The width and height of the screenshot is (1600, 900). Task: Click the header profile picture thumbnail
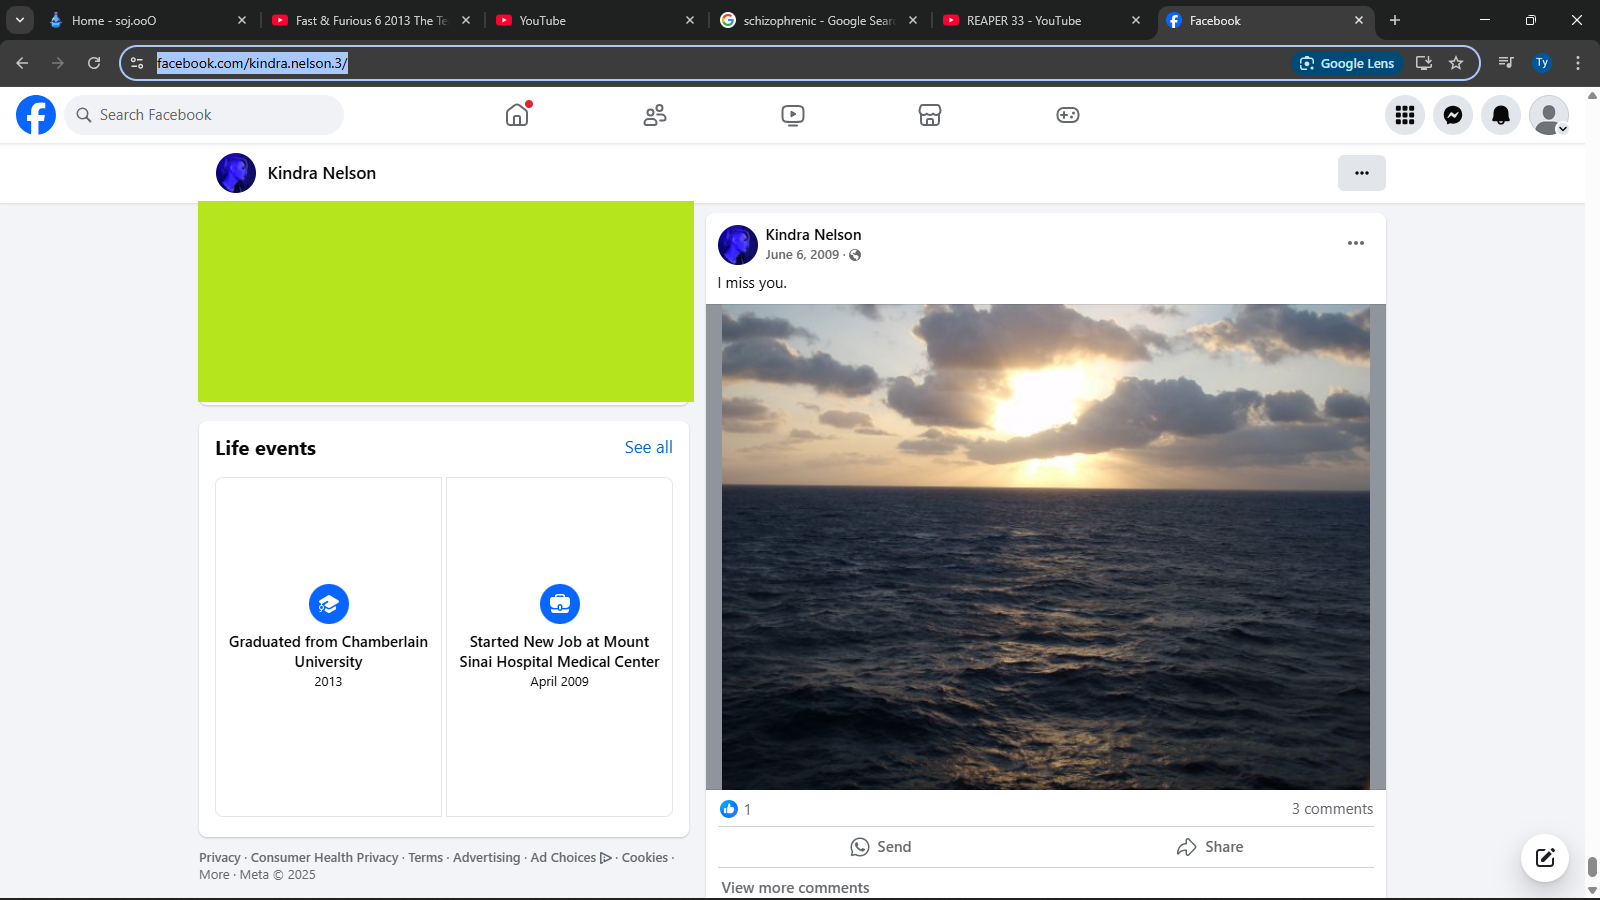236,173
